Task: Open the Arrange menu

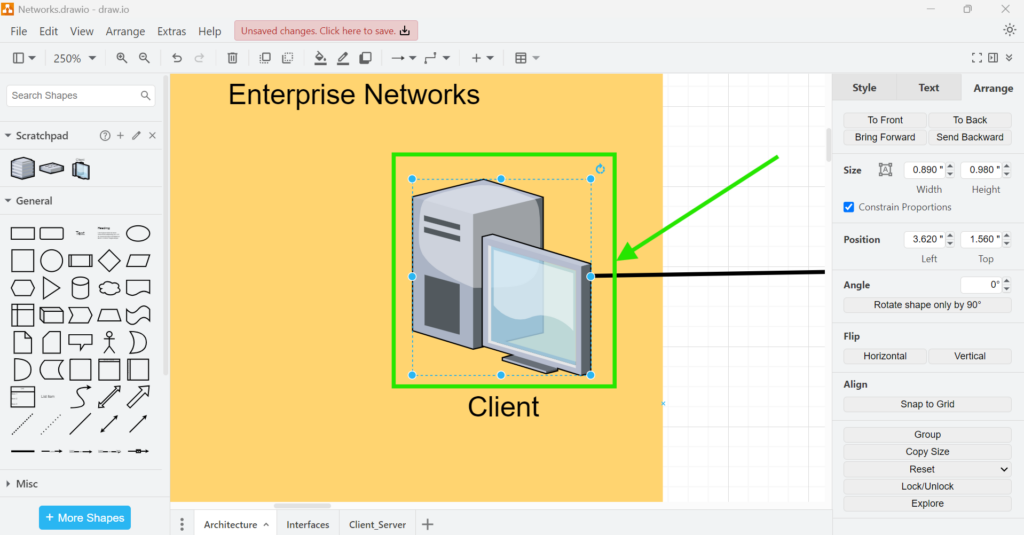Action: (x=125, y=31)
